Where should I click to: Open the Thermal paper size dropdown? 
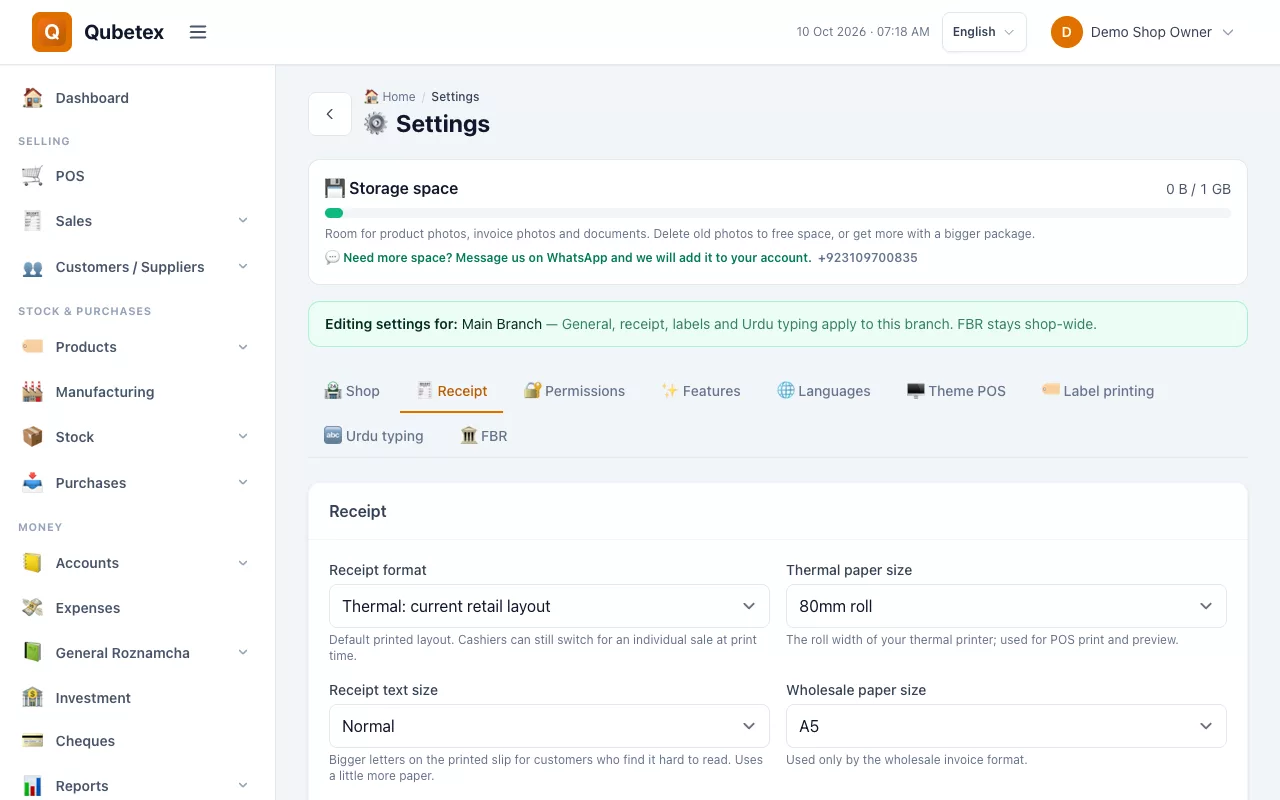pos(1006,606)
